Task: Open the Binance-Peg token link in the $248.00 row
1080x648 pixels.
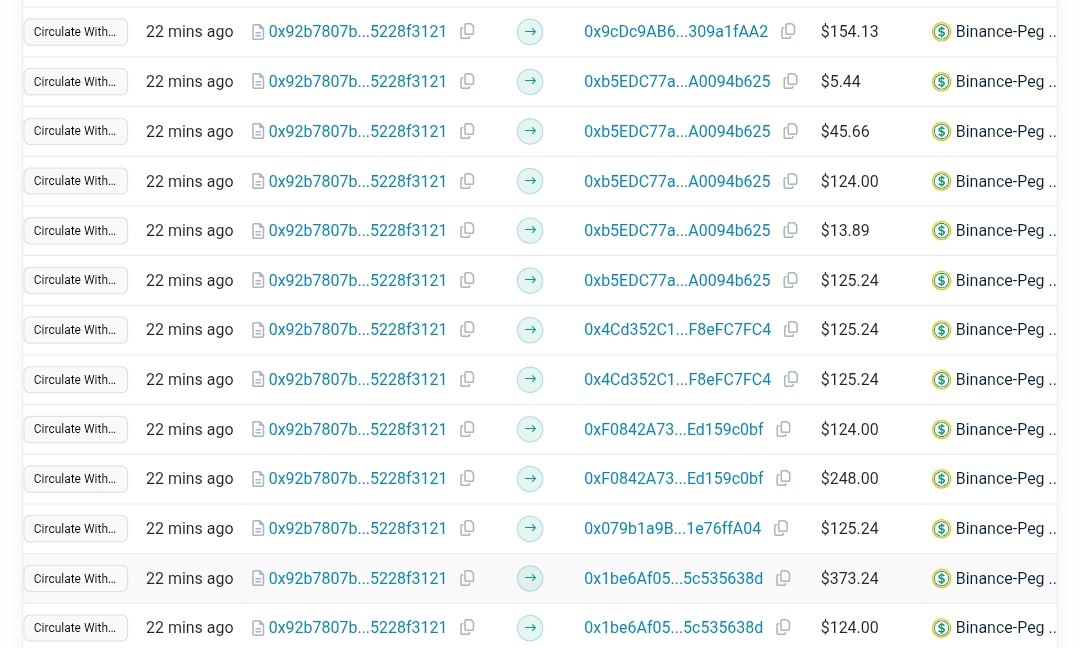Action: (1000, 478)
